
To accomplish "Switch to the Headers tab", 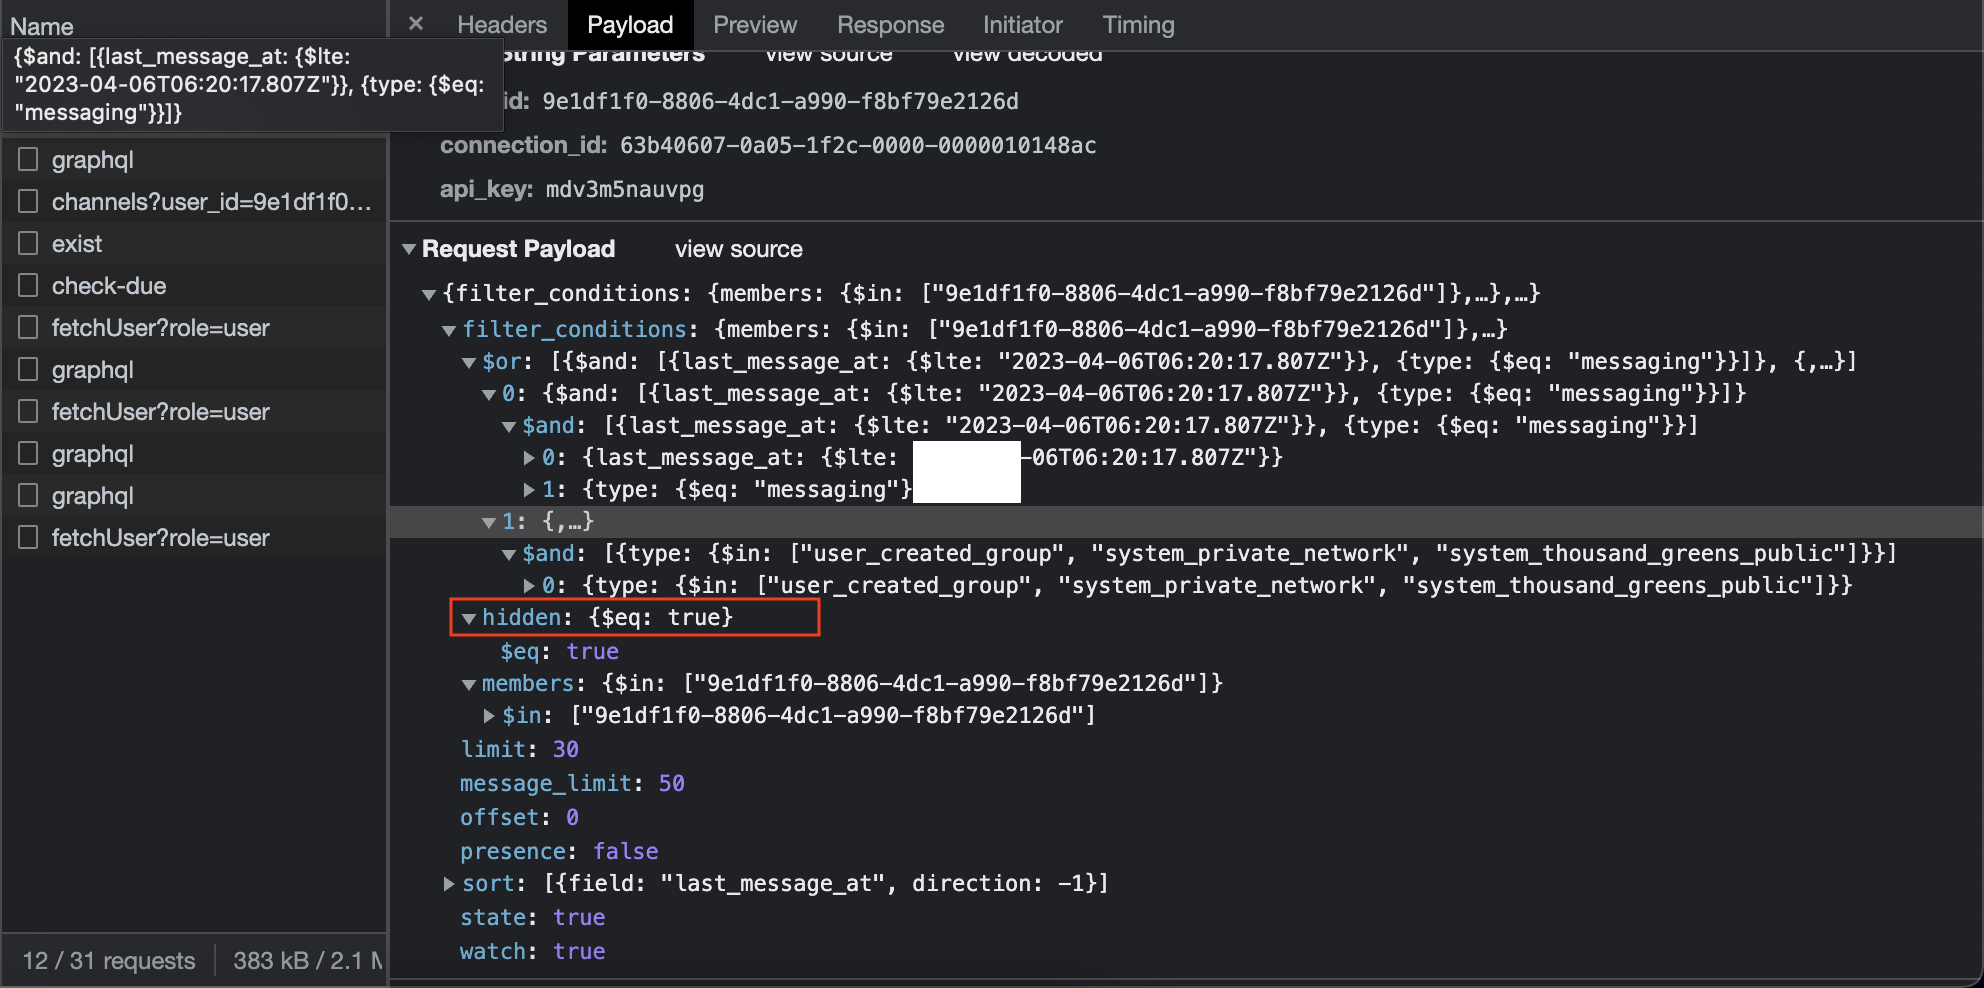I will 502,25.
